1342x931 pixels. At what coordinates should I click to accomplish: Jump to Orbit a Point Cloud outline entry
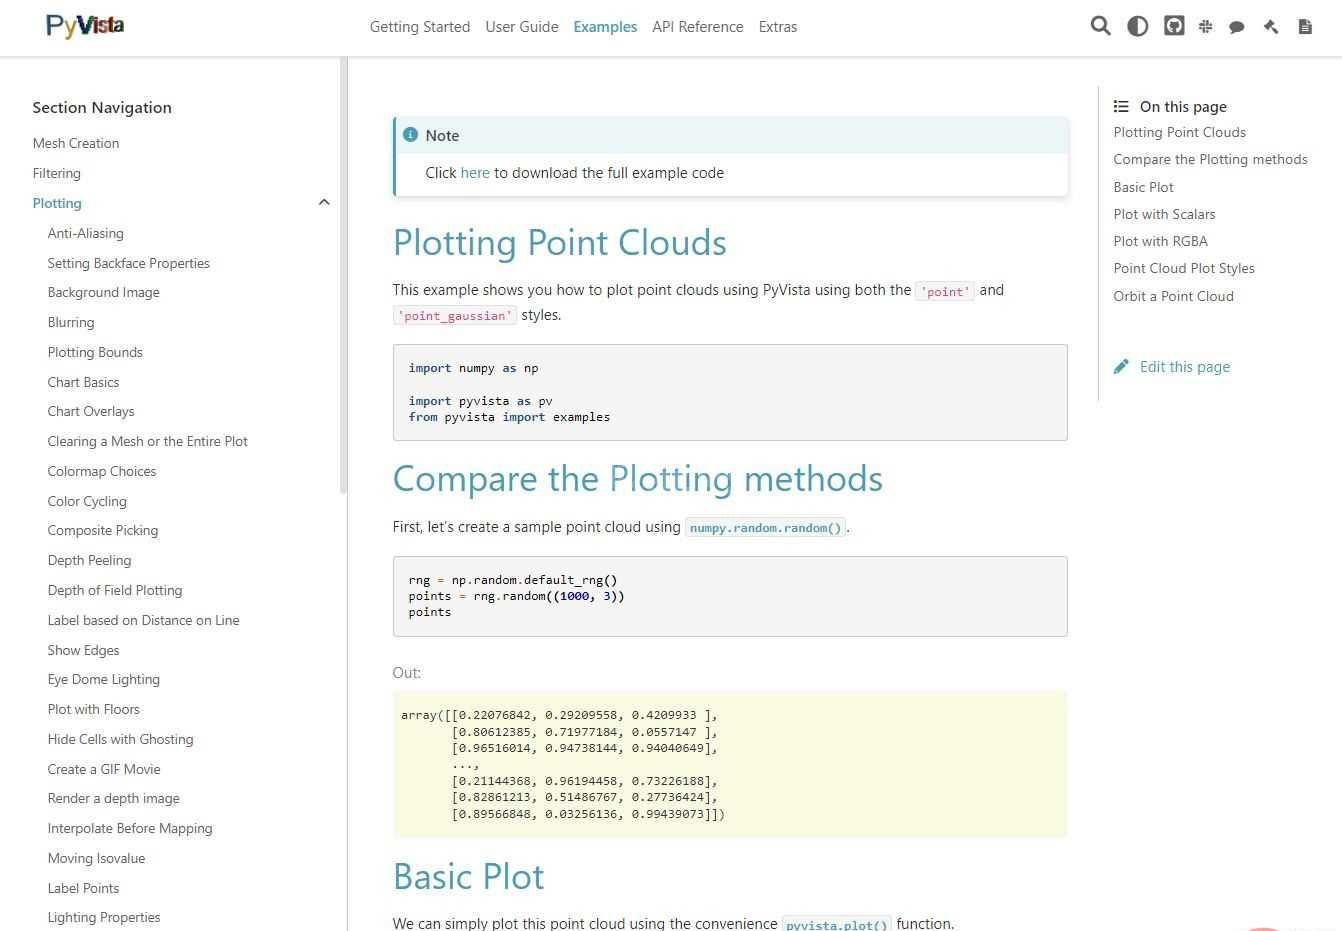pyautogui.click(x=1173, y=296)
